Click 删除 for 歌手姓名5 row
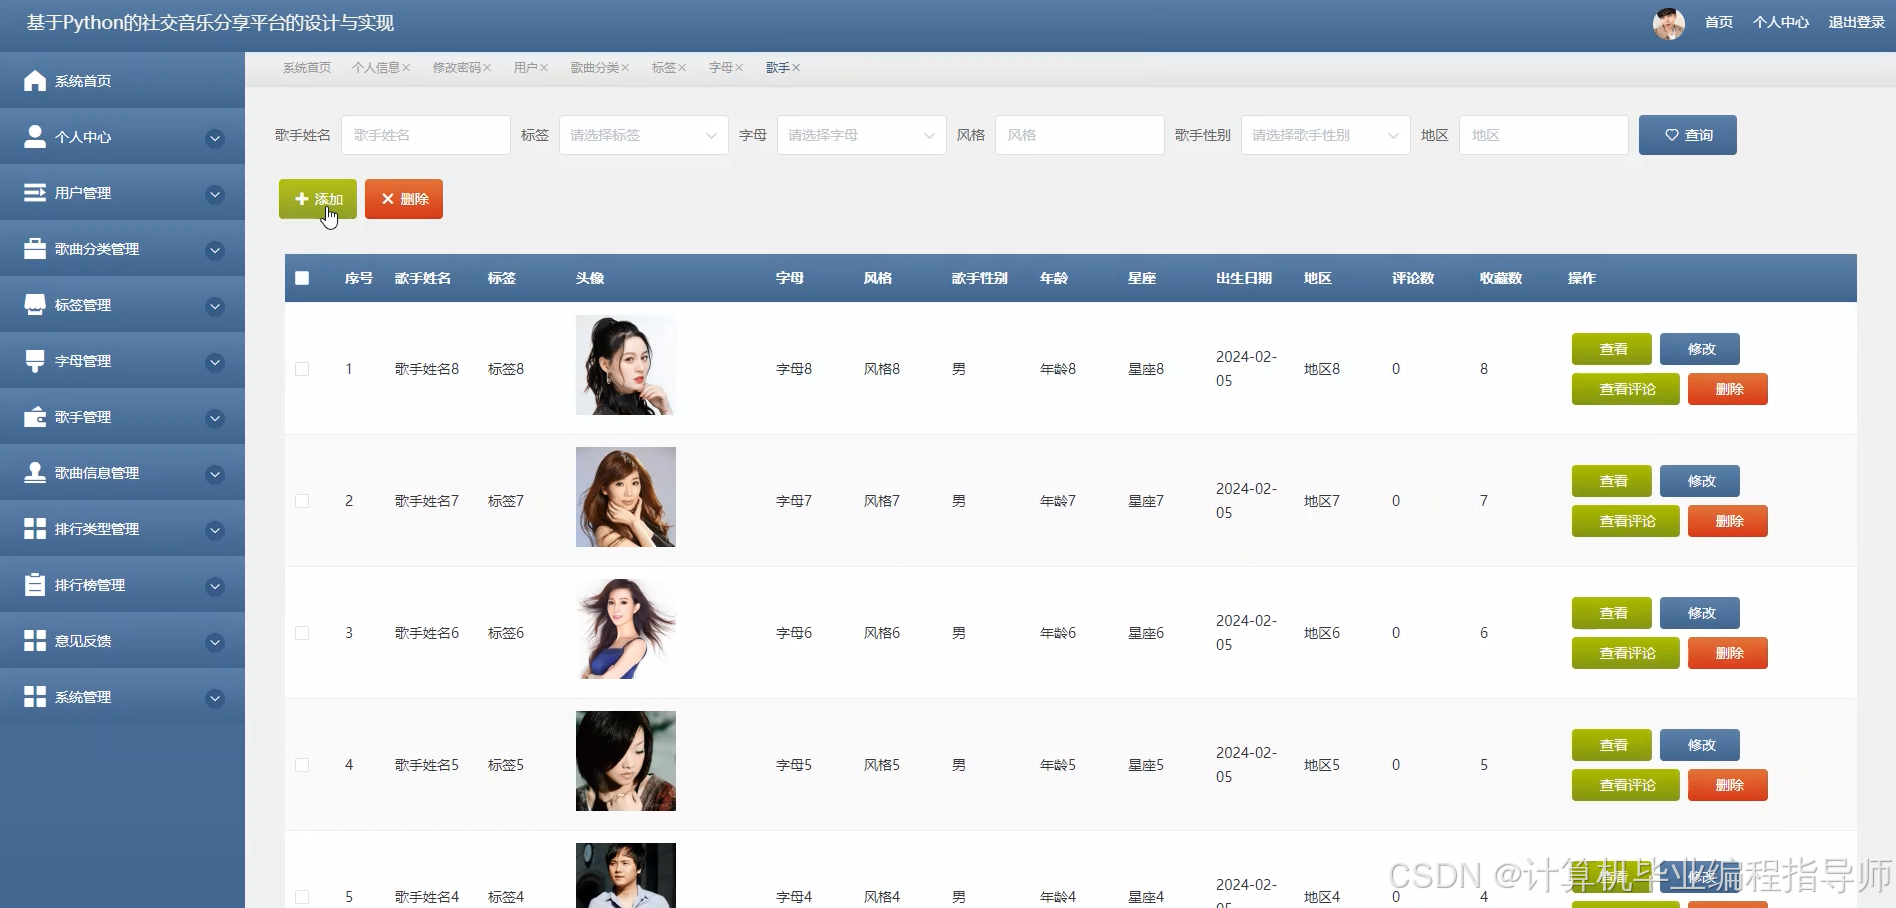The width and height of the screenshot is (1896, 908). pyautogui.click(x=1728, y=785)
